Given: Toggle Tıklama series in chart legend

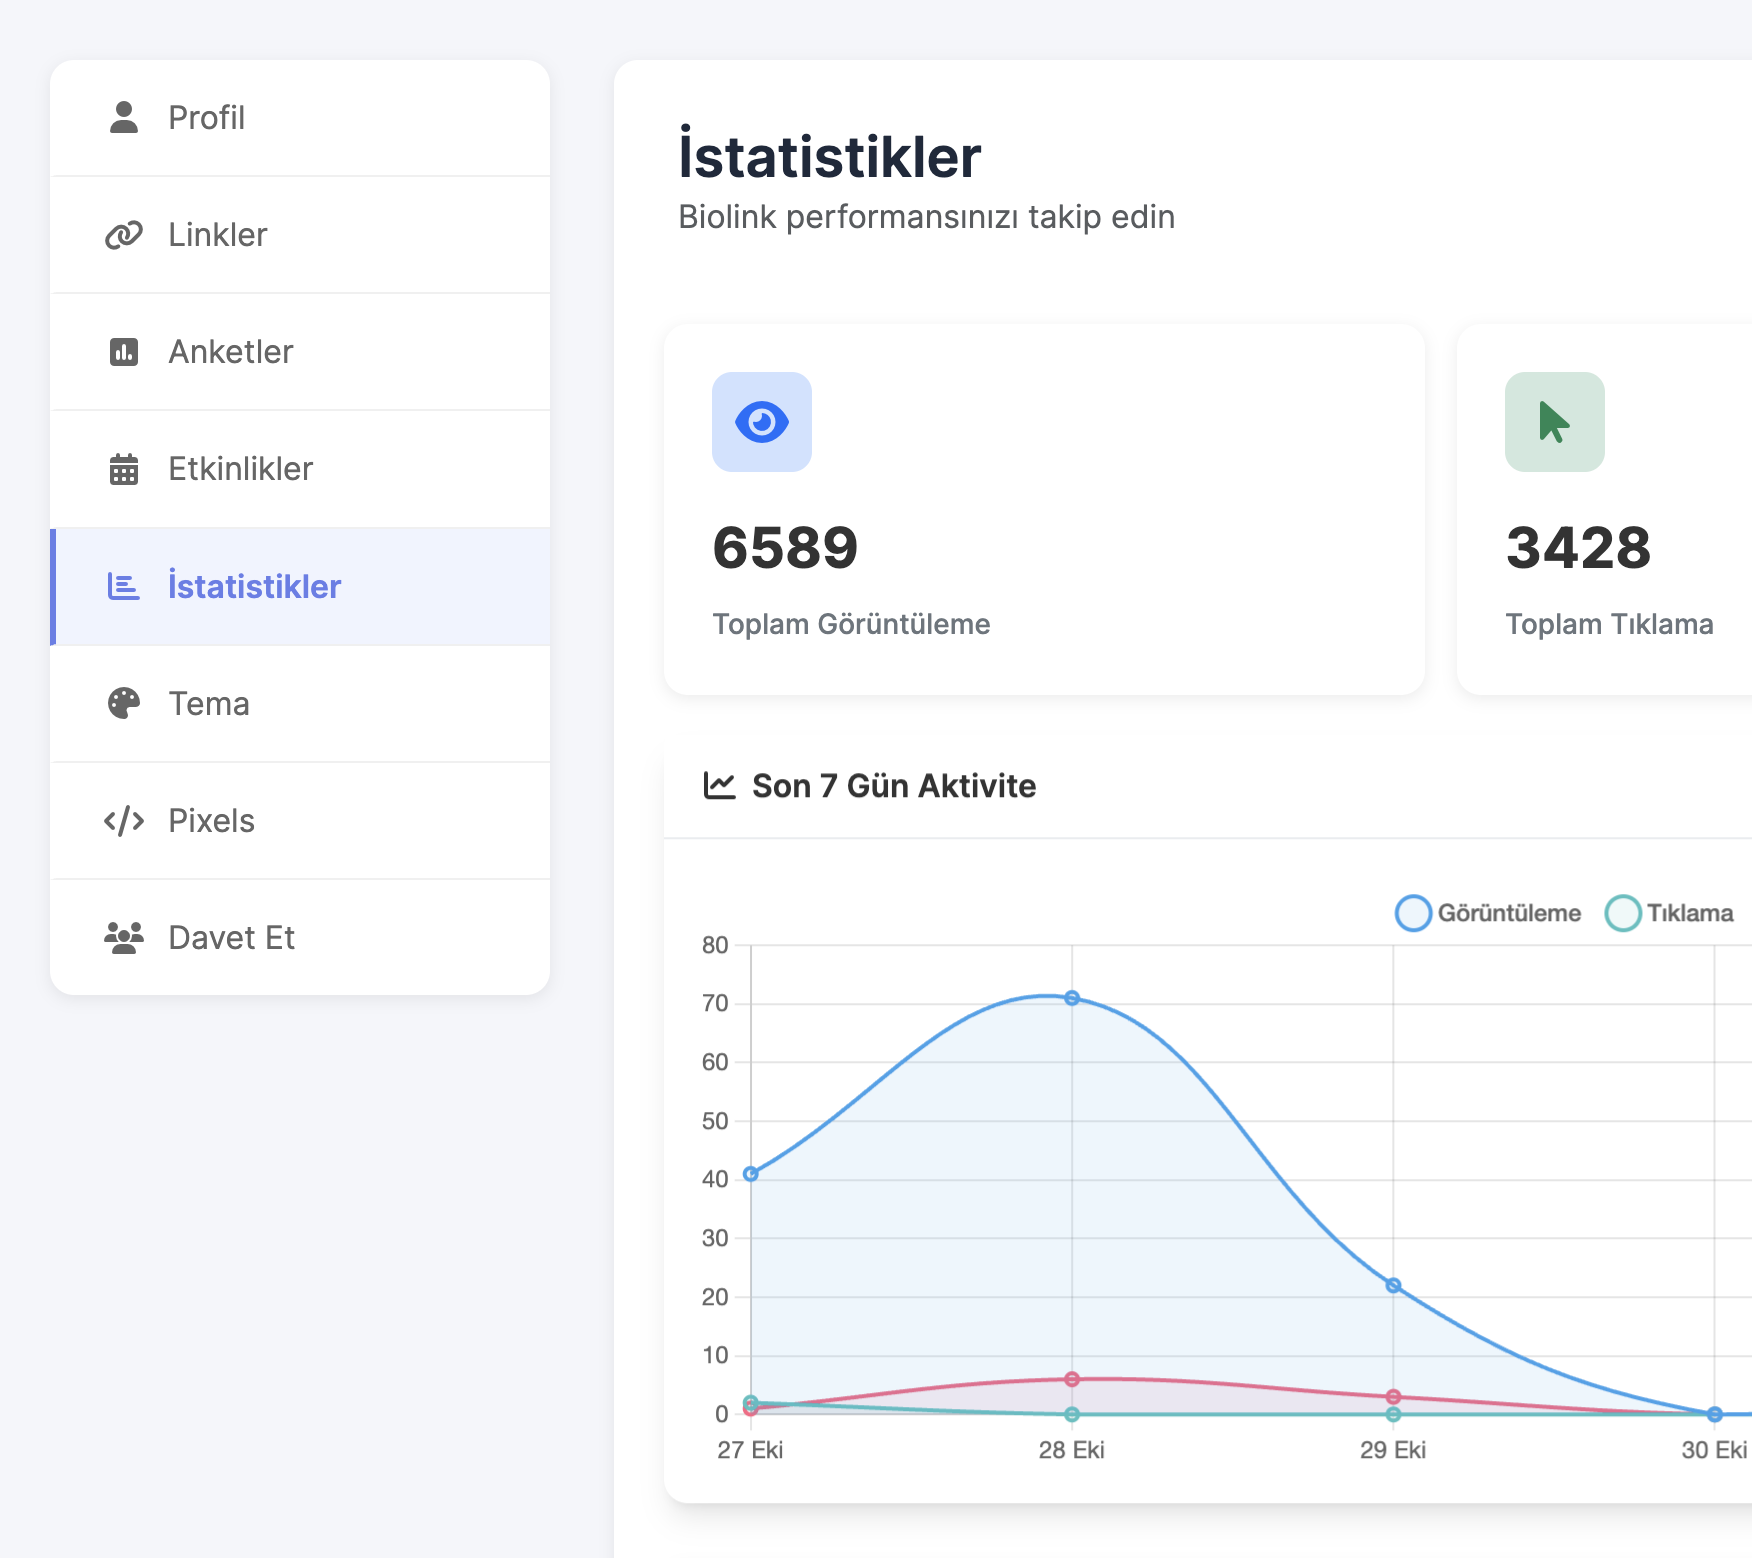Looking at the screenshot, I should pyautogui.click(x=1670, y=913).
